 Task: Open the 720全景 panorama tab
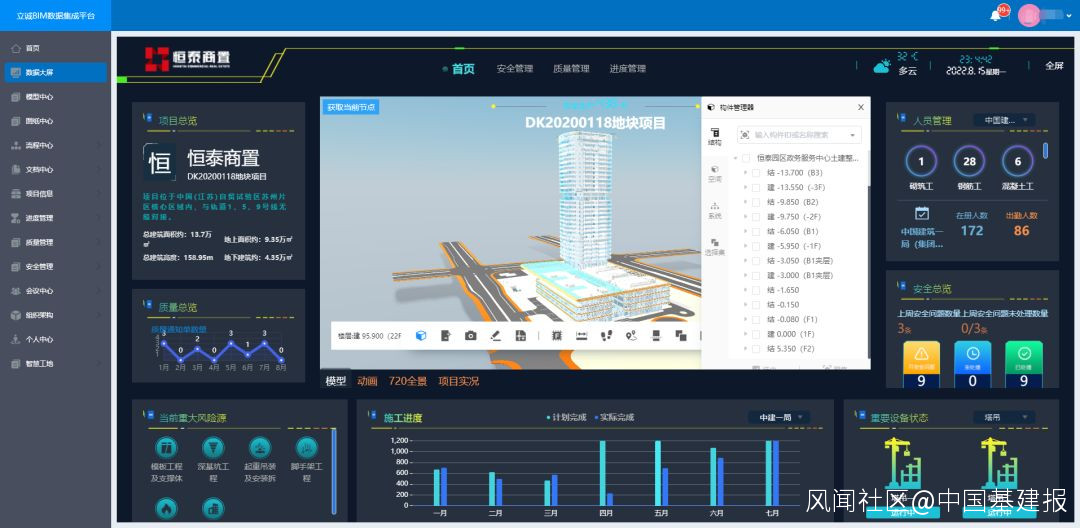(x=408, y=381)
